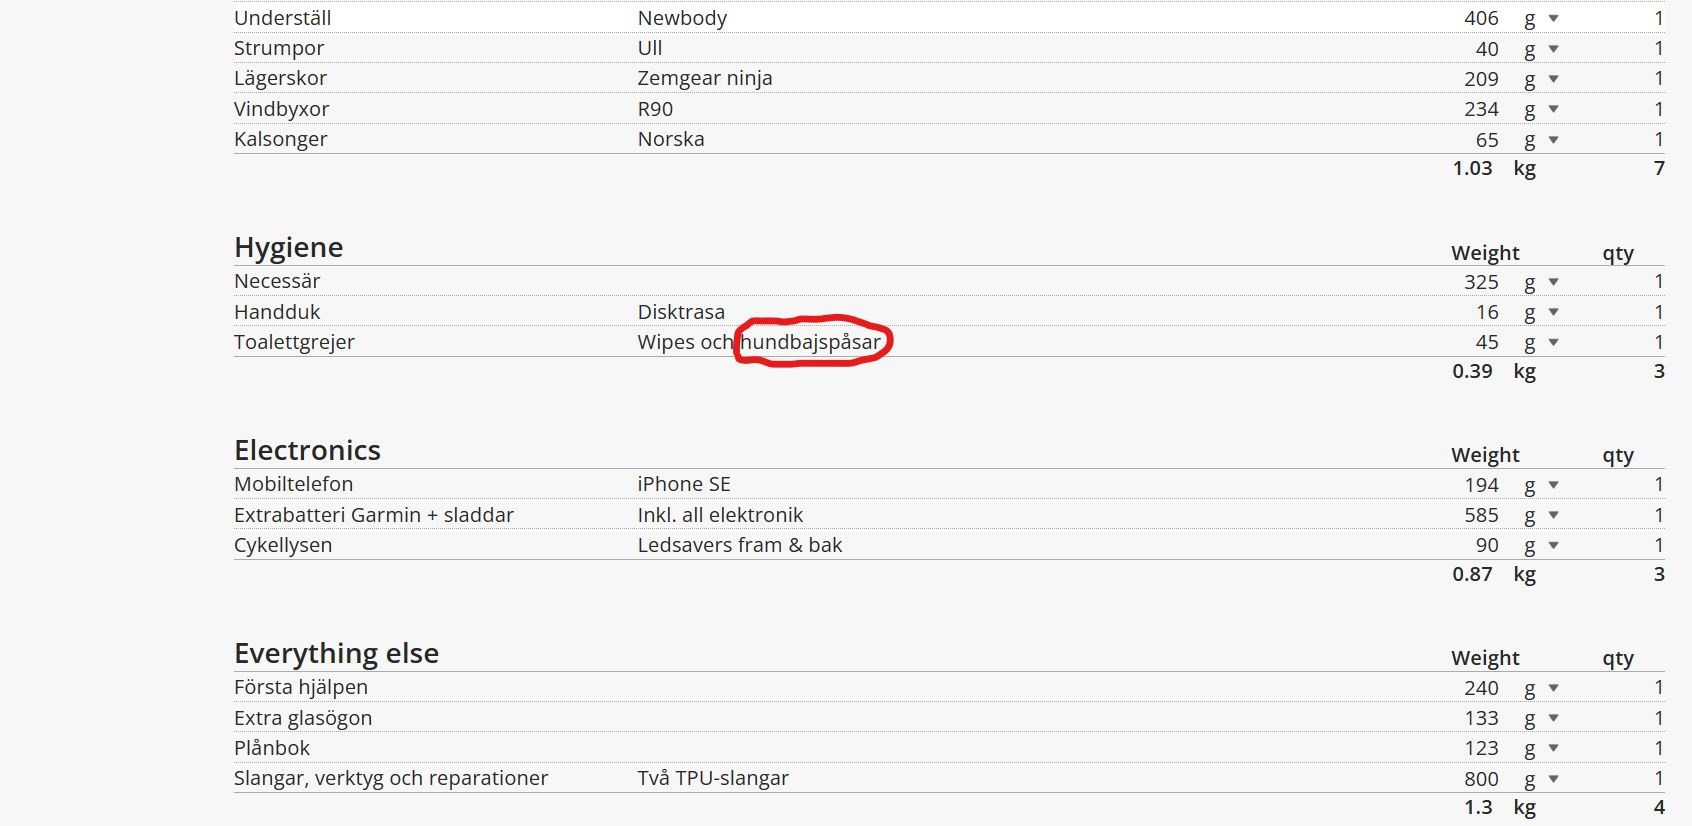Select the Hygiene category heading
The width and height of the screenshot is (1692, 826).
(288, 248)
